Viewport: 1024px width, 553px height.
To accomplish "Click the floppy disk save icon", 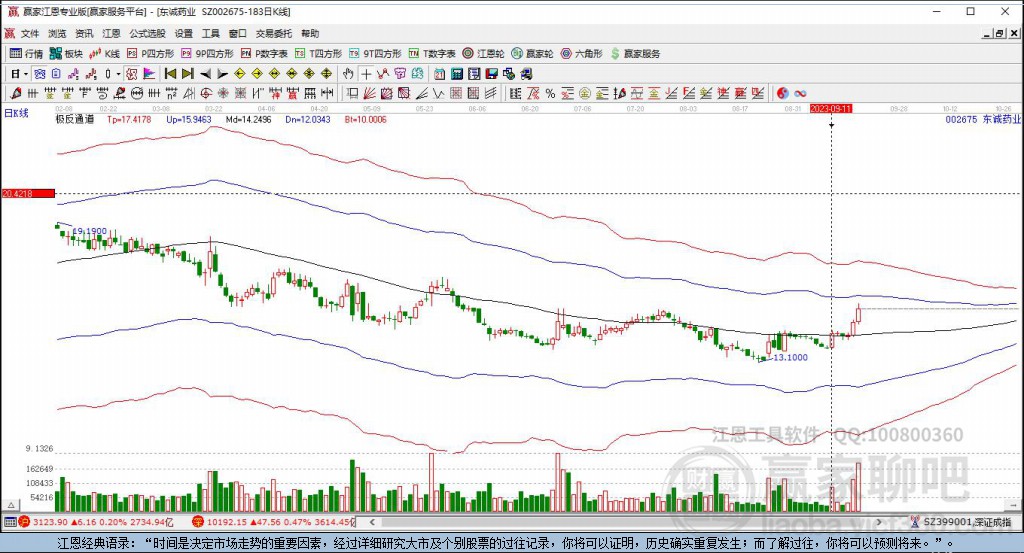I will click(x=492, y=74).
